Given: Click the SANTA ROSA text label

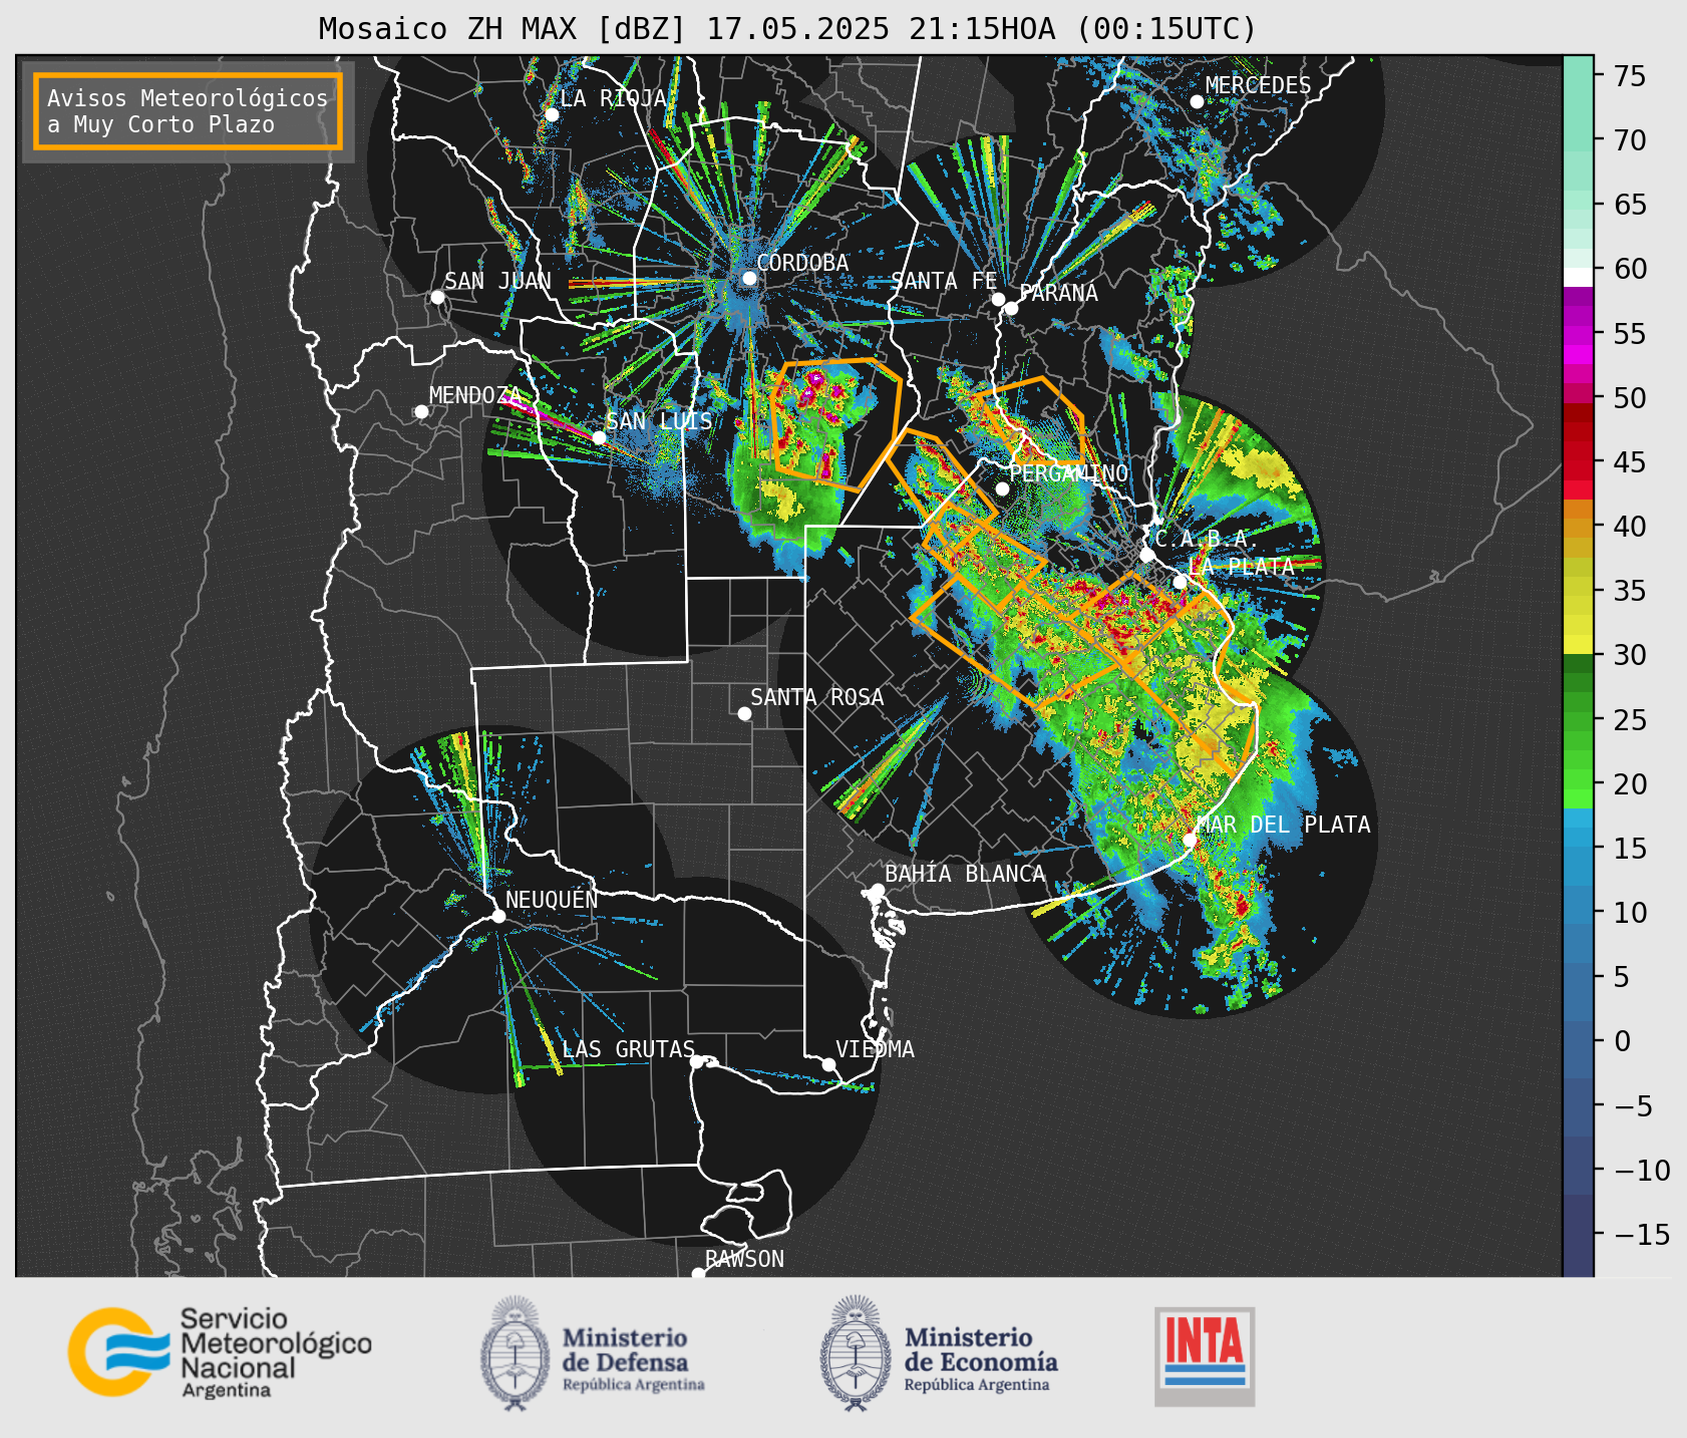Looking at the screenshot, I should click(x=817, y=697).
